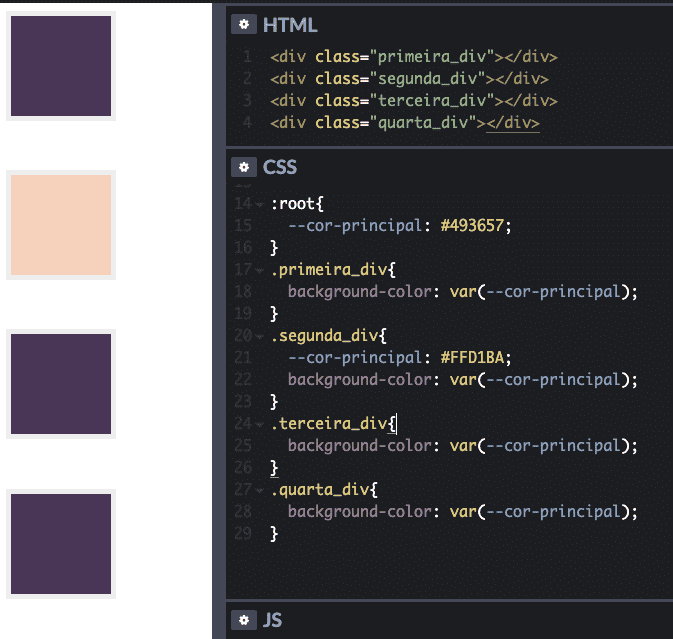Select the HTML editor panel title
The width and height of the screenshot is (673, 639).
(290, 25)
